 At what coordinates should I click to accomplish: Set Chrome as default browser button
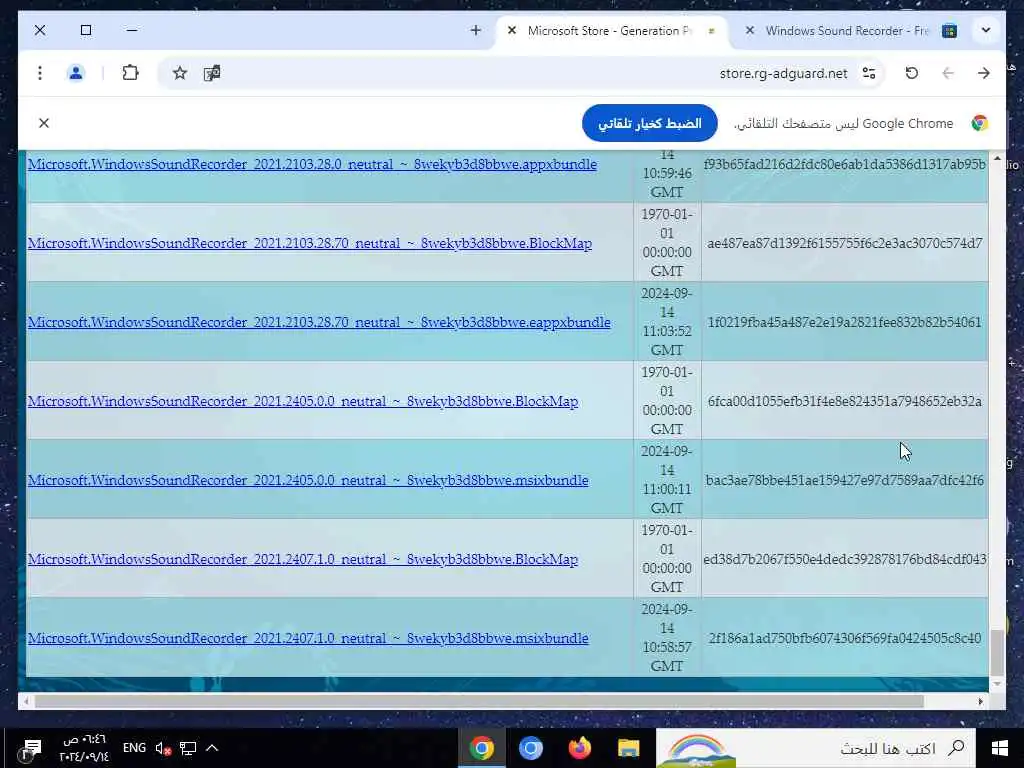coord(649,123)
